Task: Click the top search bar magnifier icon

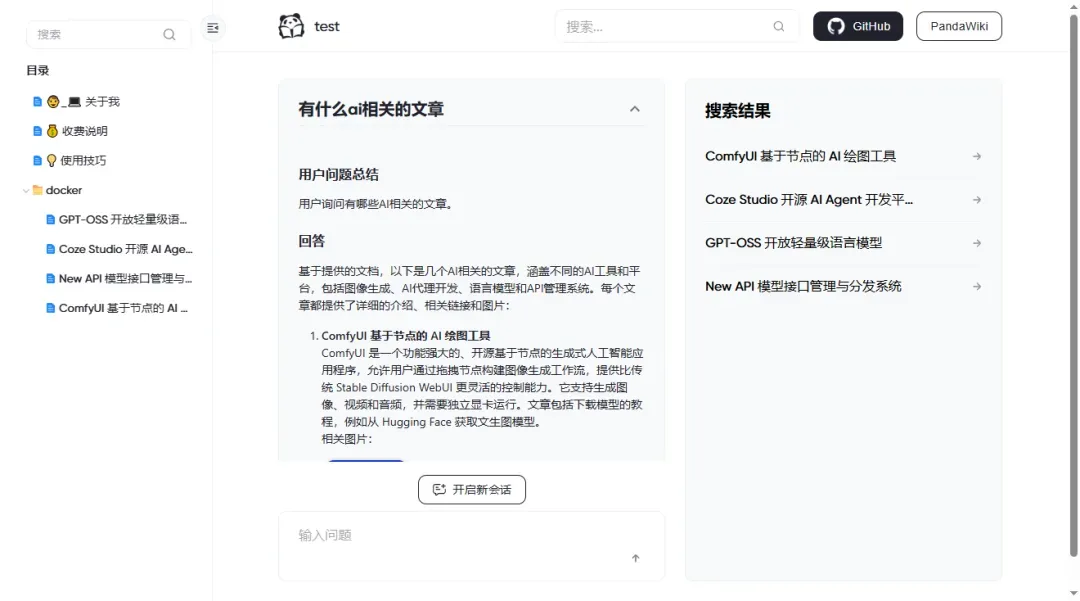Action: [778, 26]
